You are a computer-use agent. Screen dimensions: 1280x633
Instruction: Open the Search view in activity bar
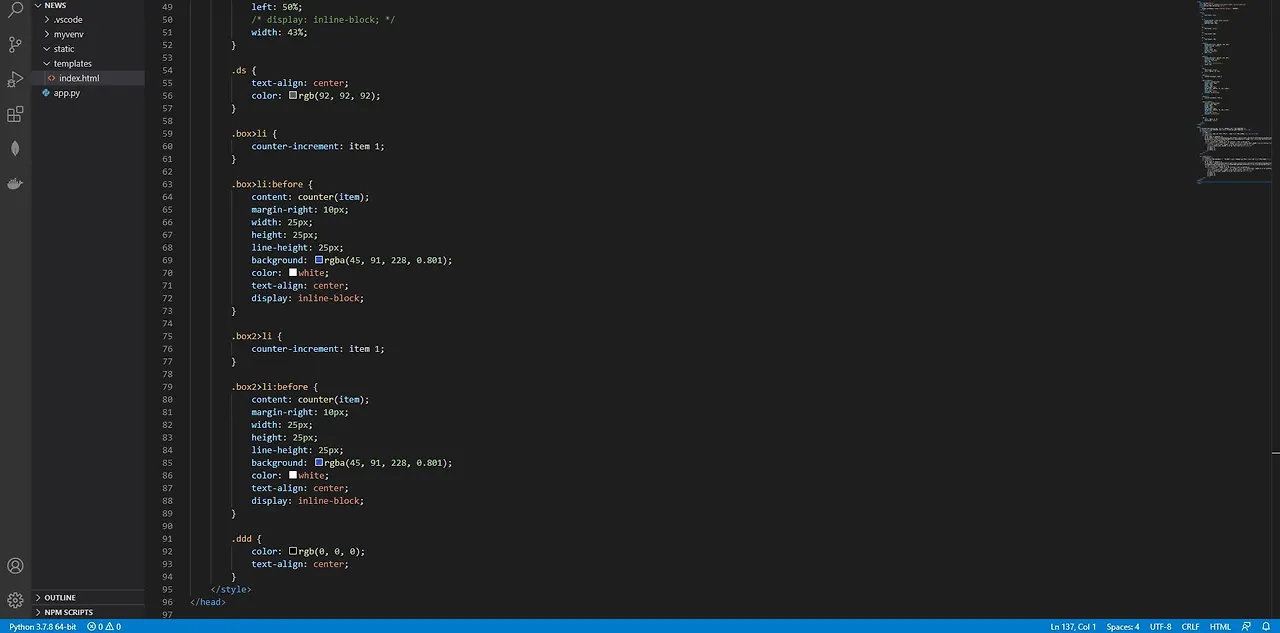coord(15,10)
